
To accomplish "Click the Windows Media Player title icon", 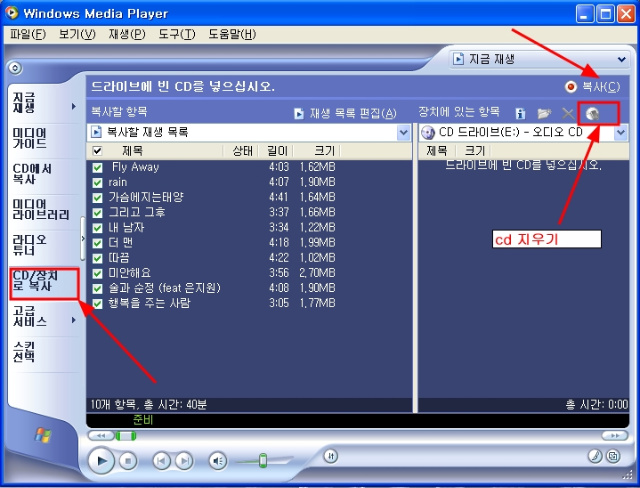I will 12,13.
